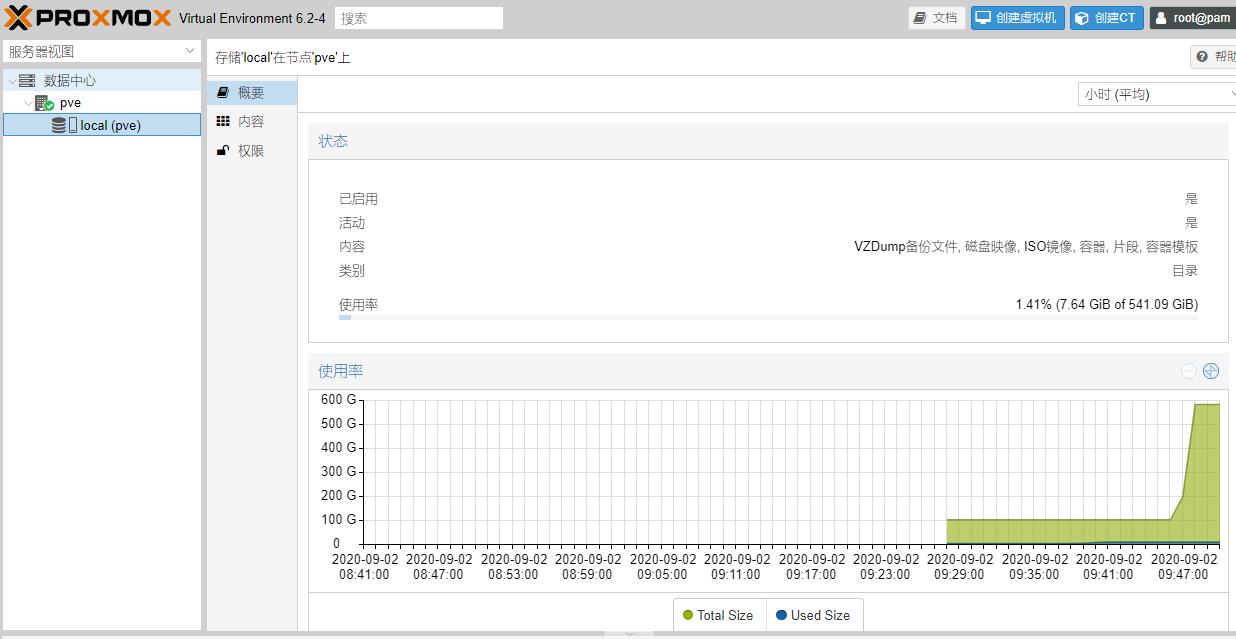
Task: Toggle the Total Size legend entry
Action: [718, 615]
